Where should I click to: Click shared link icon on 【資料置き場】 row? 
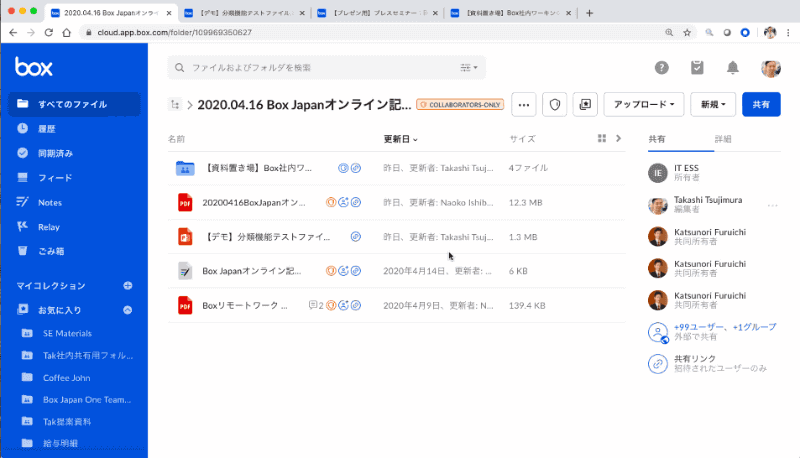coord(356,168)
